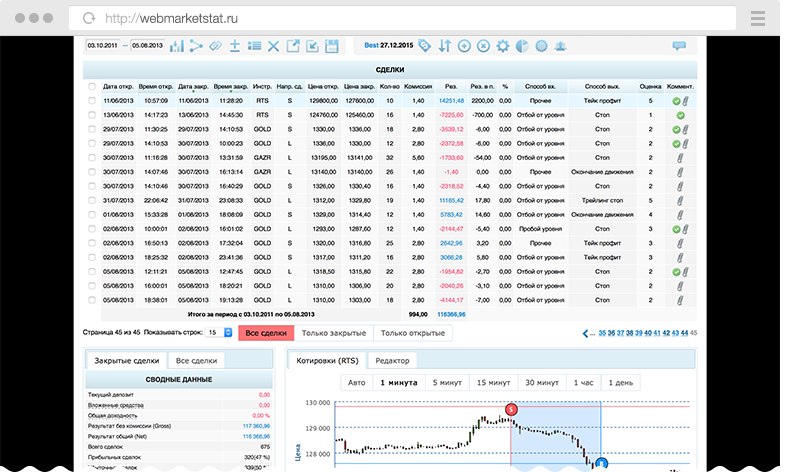
Task: Switch to Все сделки tab above summary data
Action: coord(196,360)
